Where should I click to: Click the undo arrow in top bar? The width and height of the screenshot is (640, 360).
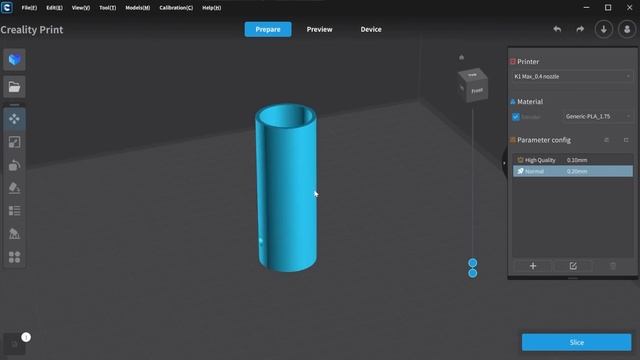(x=557, y=29)
